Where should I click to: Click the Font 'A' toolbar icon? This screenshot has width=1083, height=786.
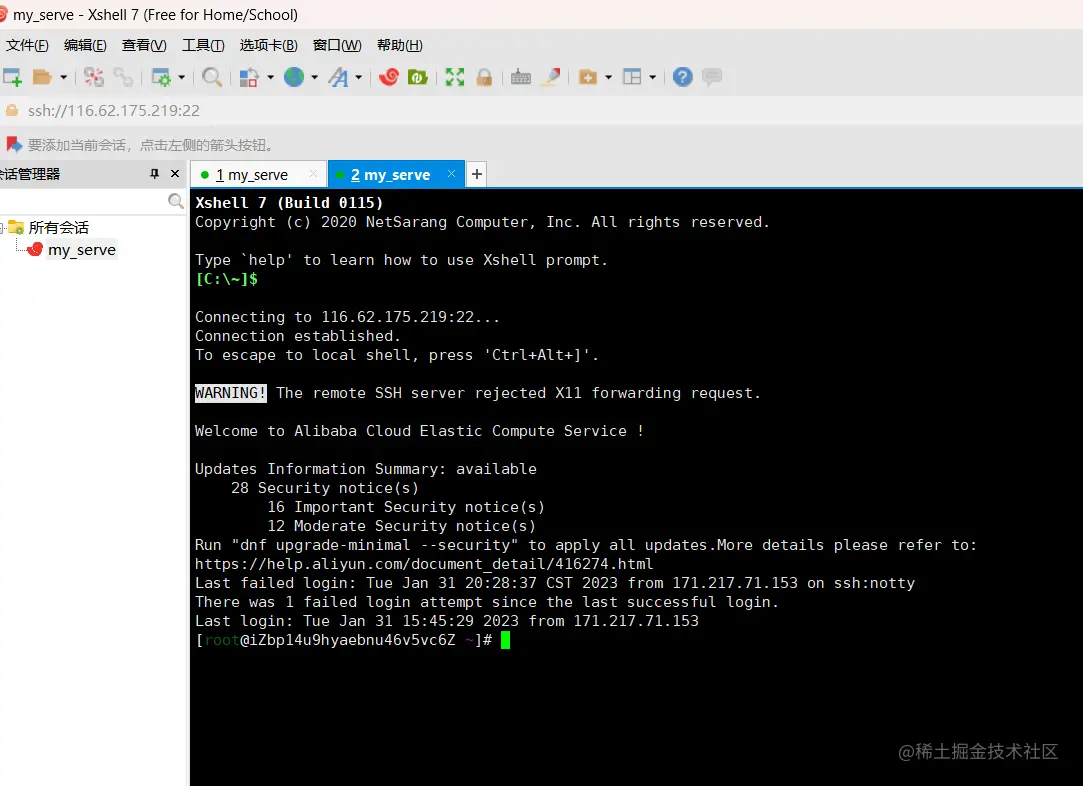[338, 77]
